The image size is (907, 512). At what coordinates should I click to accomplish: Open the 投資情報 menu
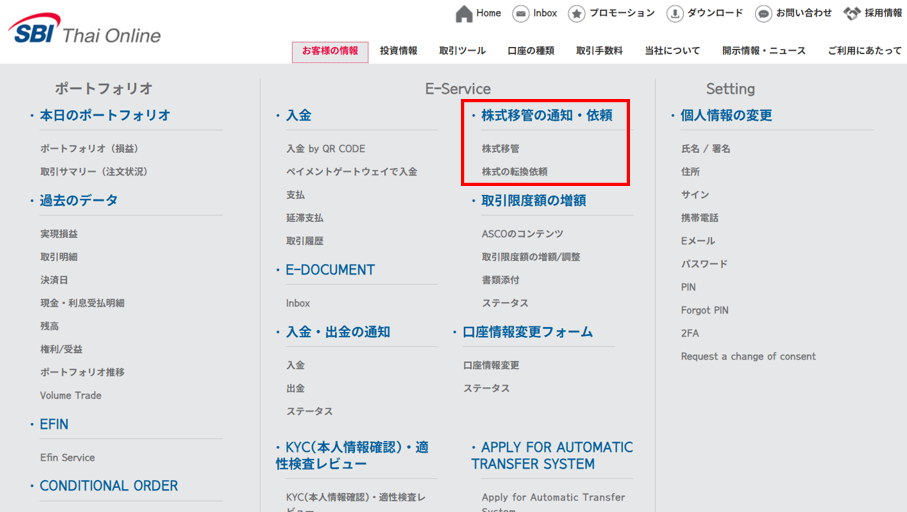click(x=399, y=51)
